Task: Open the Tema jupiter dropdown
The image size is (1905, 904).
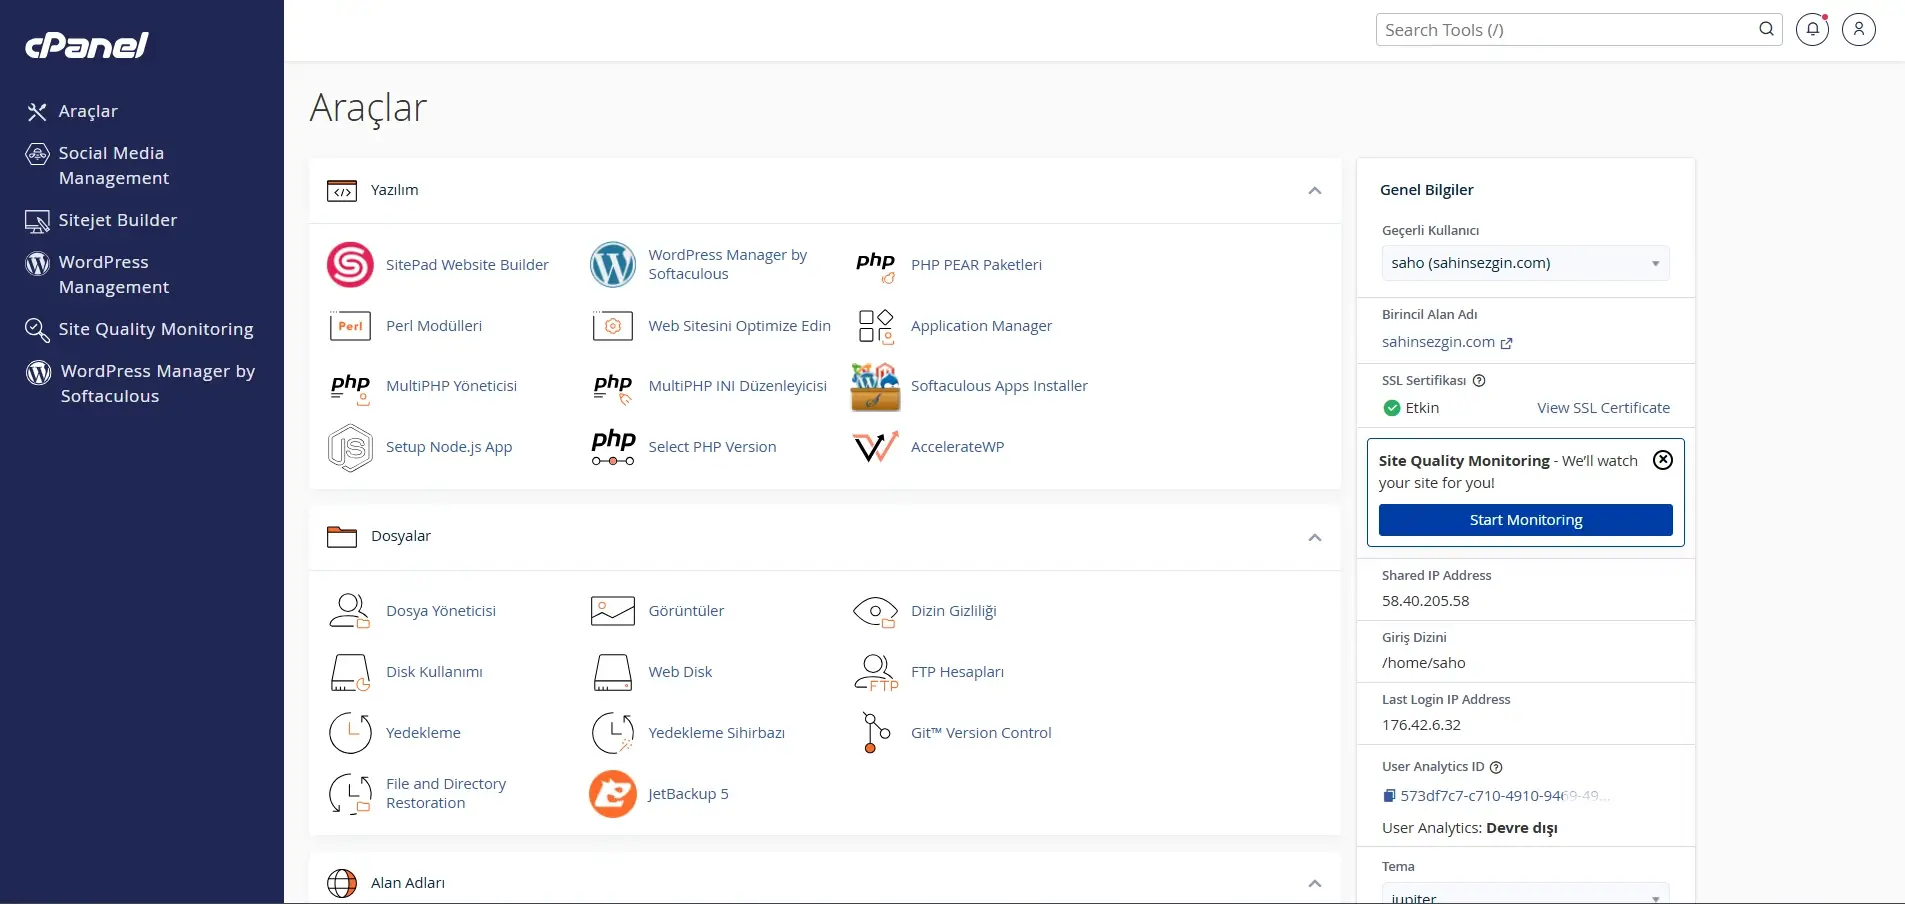Action: [1526, 893]
